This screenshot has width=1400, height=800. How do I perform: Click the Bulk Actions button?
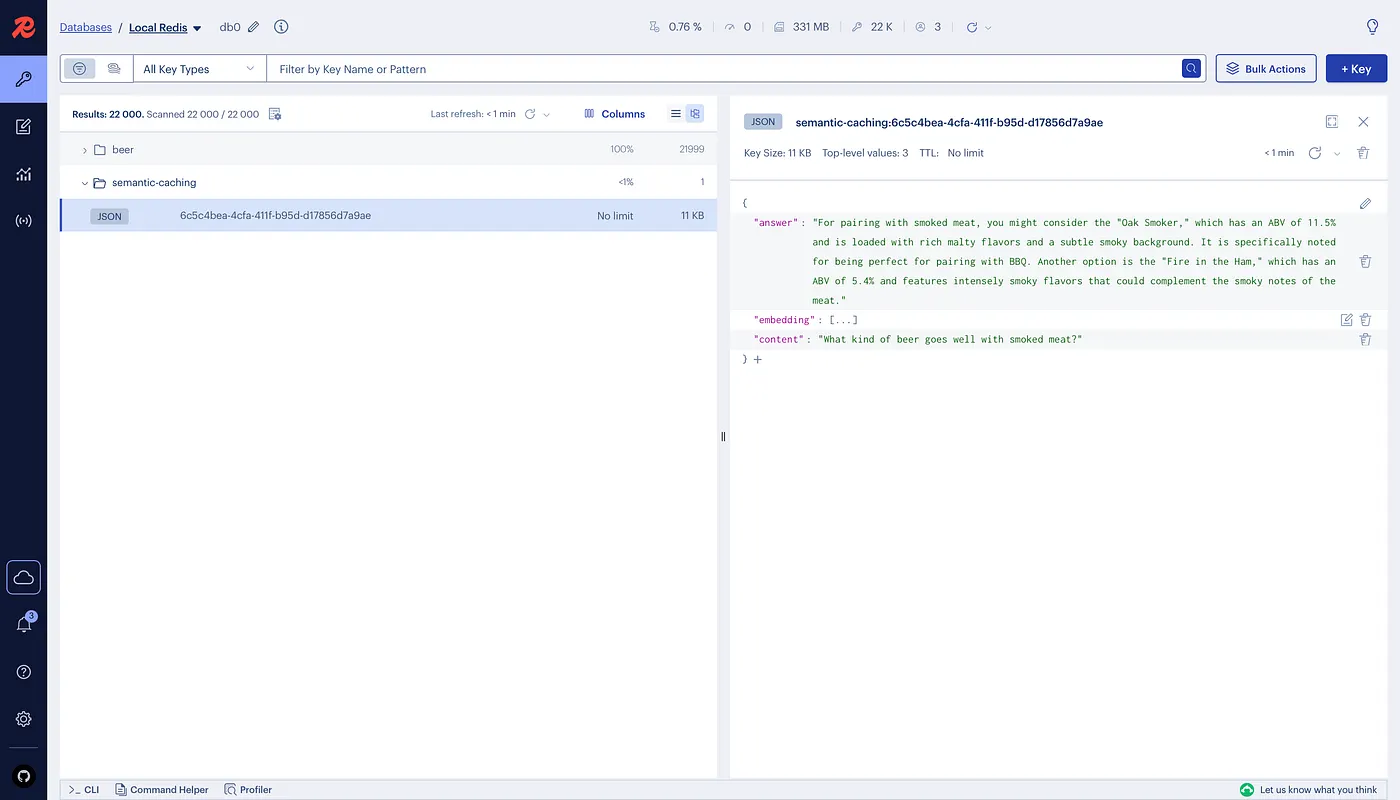tap(1266, 69)
